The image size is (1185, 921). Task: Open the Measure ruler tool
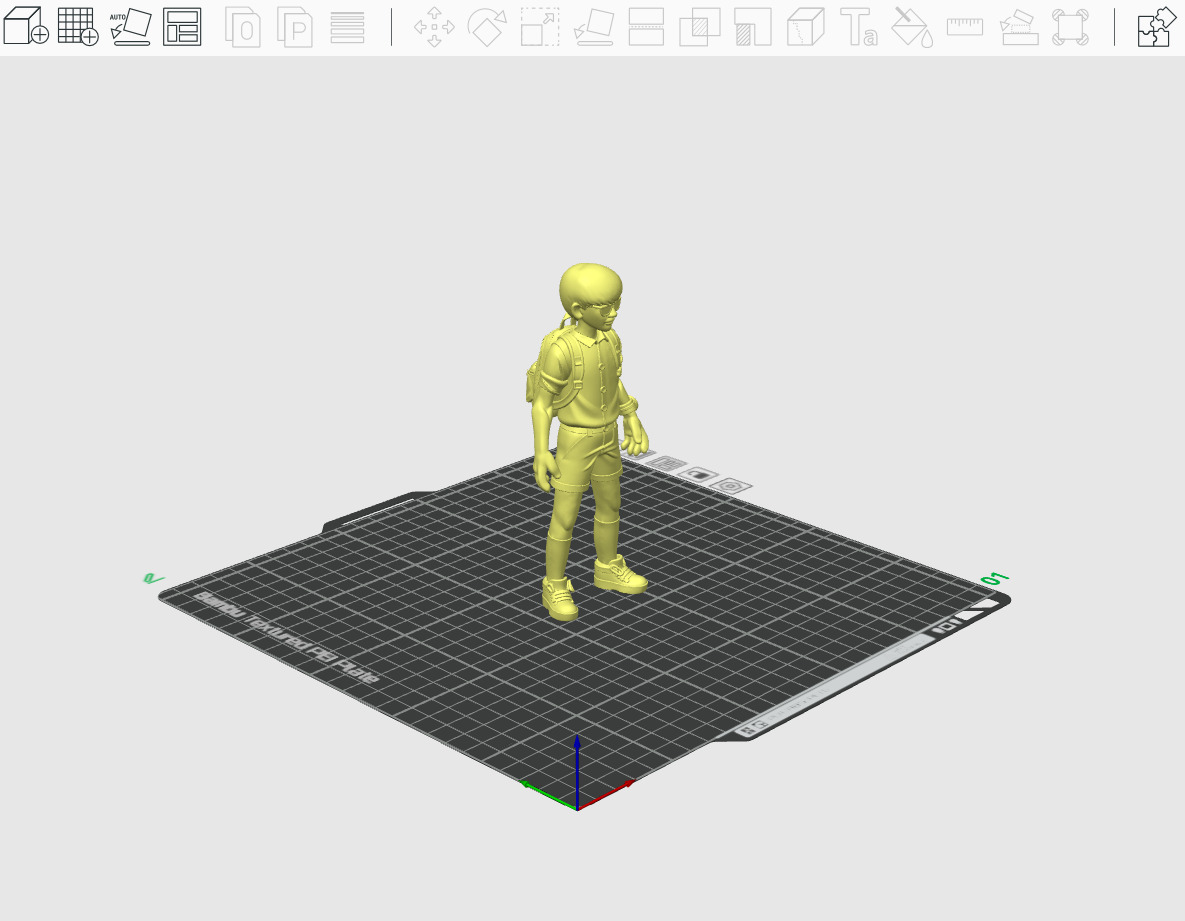pos(965,27)
